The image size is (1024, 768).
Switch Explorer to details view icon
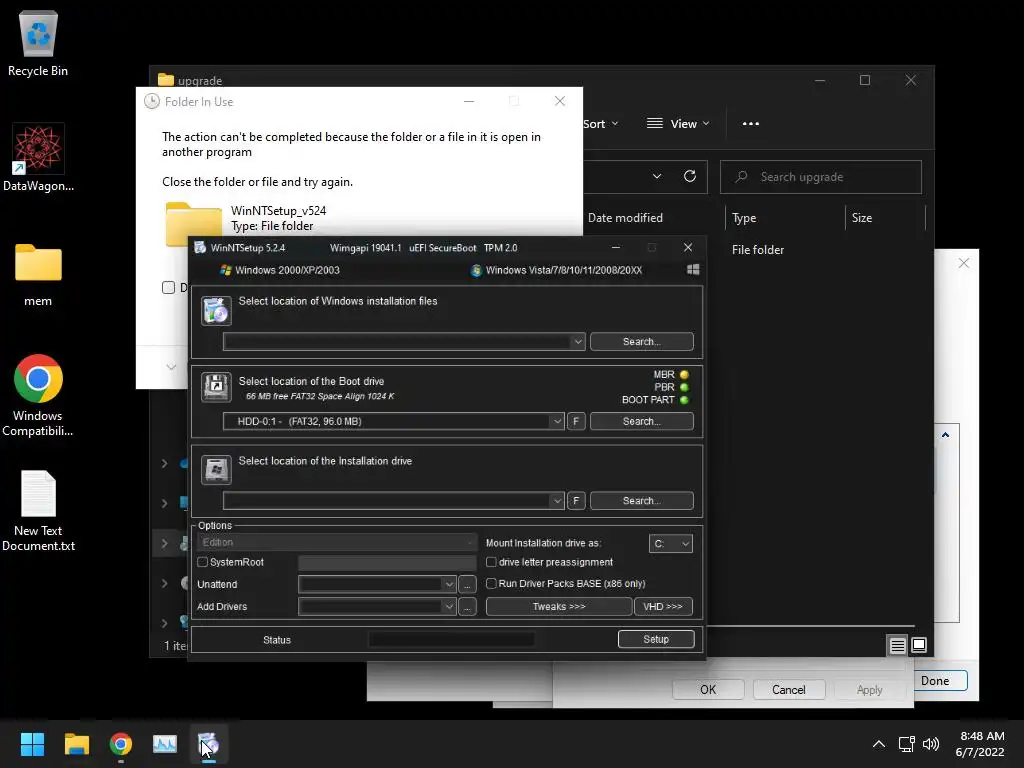pos(897,646)
